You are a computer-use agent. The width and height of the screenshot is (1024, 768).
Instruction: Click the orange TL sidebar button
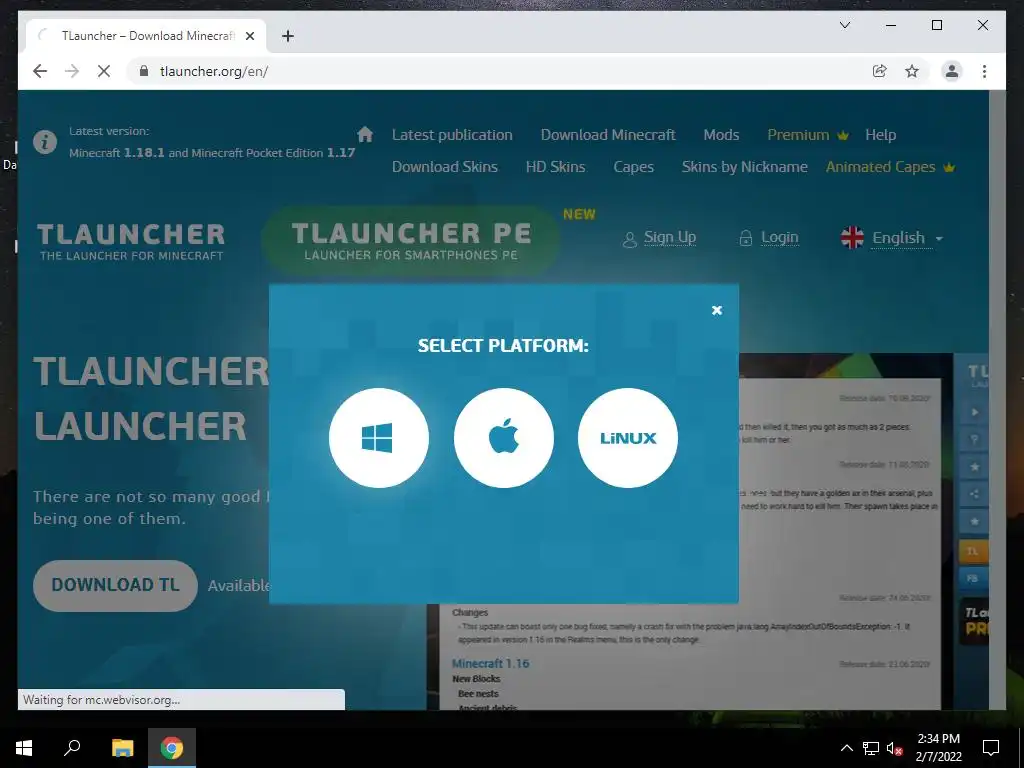(972, 551)
